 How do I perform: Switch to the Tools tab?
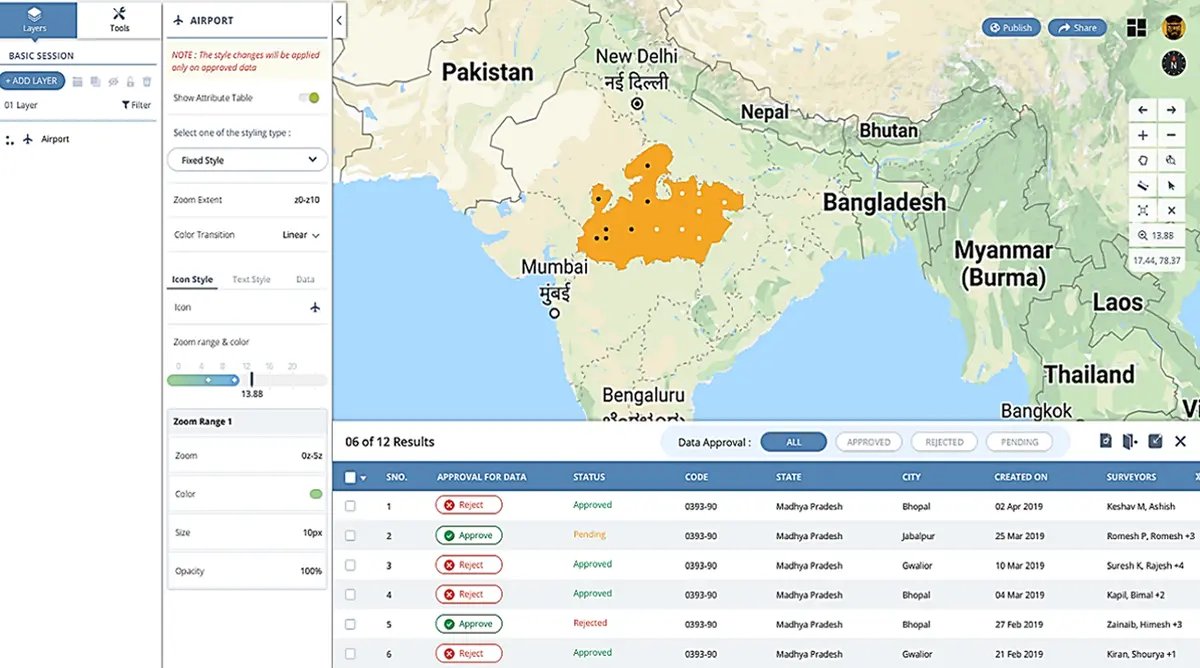tap(119, 19)
